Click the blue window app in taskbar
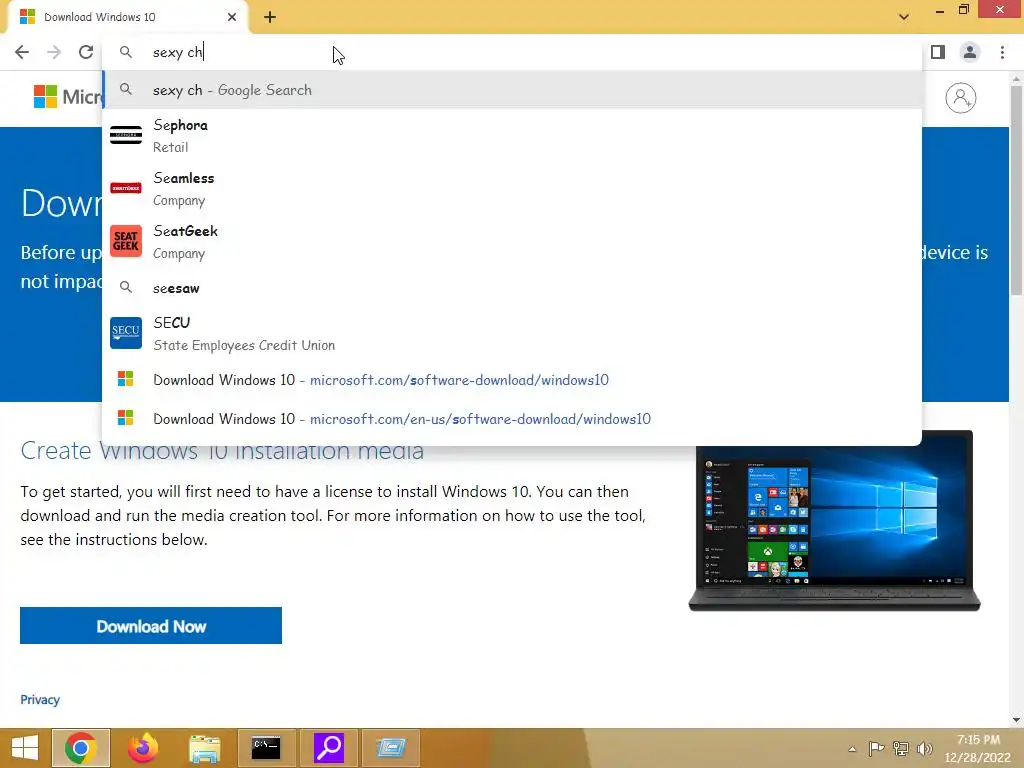Viewport: 1024px width, 768px height. coord(391,748)
